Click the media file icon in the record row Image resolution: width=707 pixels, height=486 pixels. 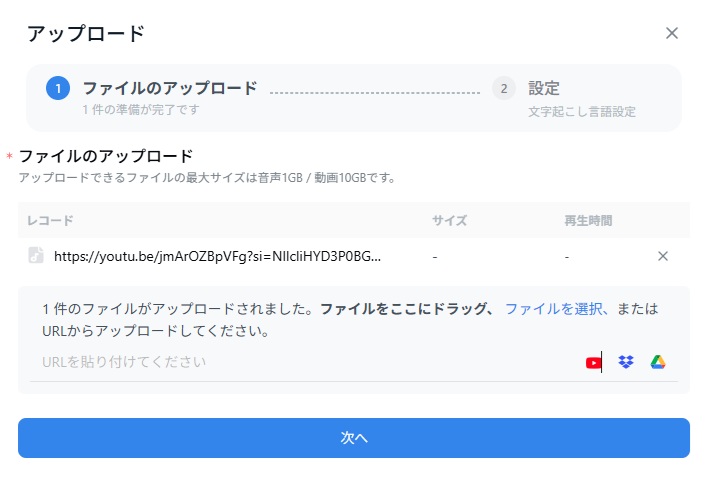click(x=36, y=256)
